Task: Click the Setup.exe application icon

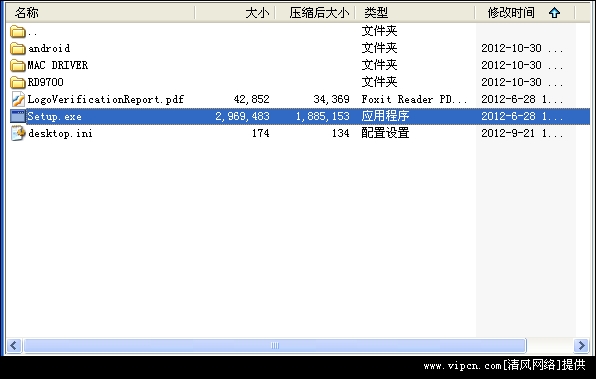Action: point(18,116)
